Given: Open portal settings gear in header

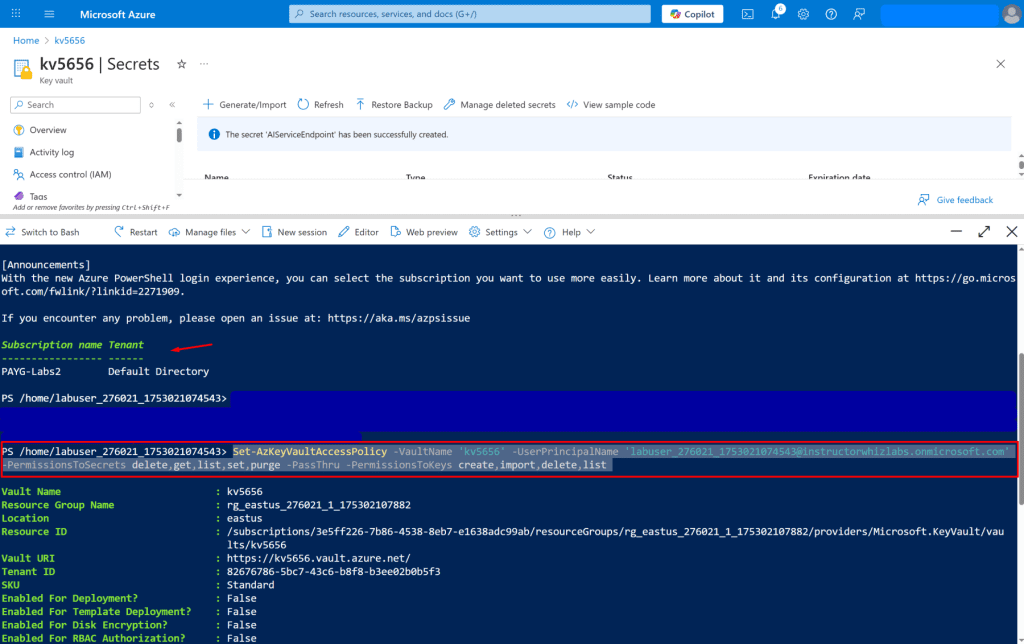Looking at the screenshot, I should pyautogui.click(x=804, y=14).
